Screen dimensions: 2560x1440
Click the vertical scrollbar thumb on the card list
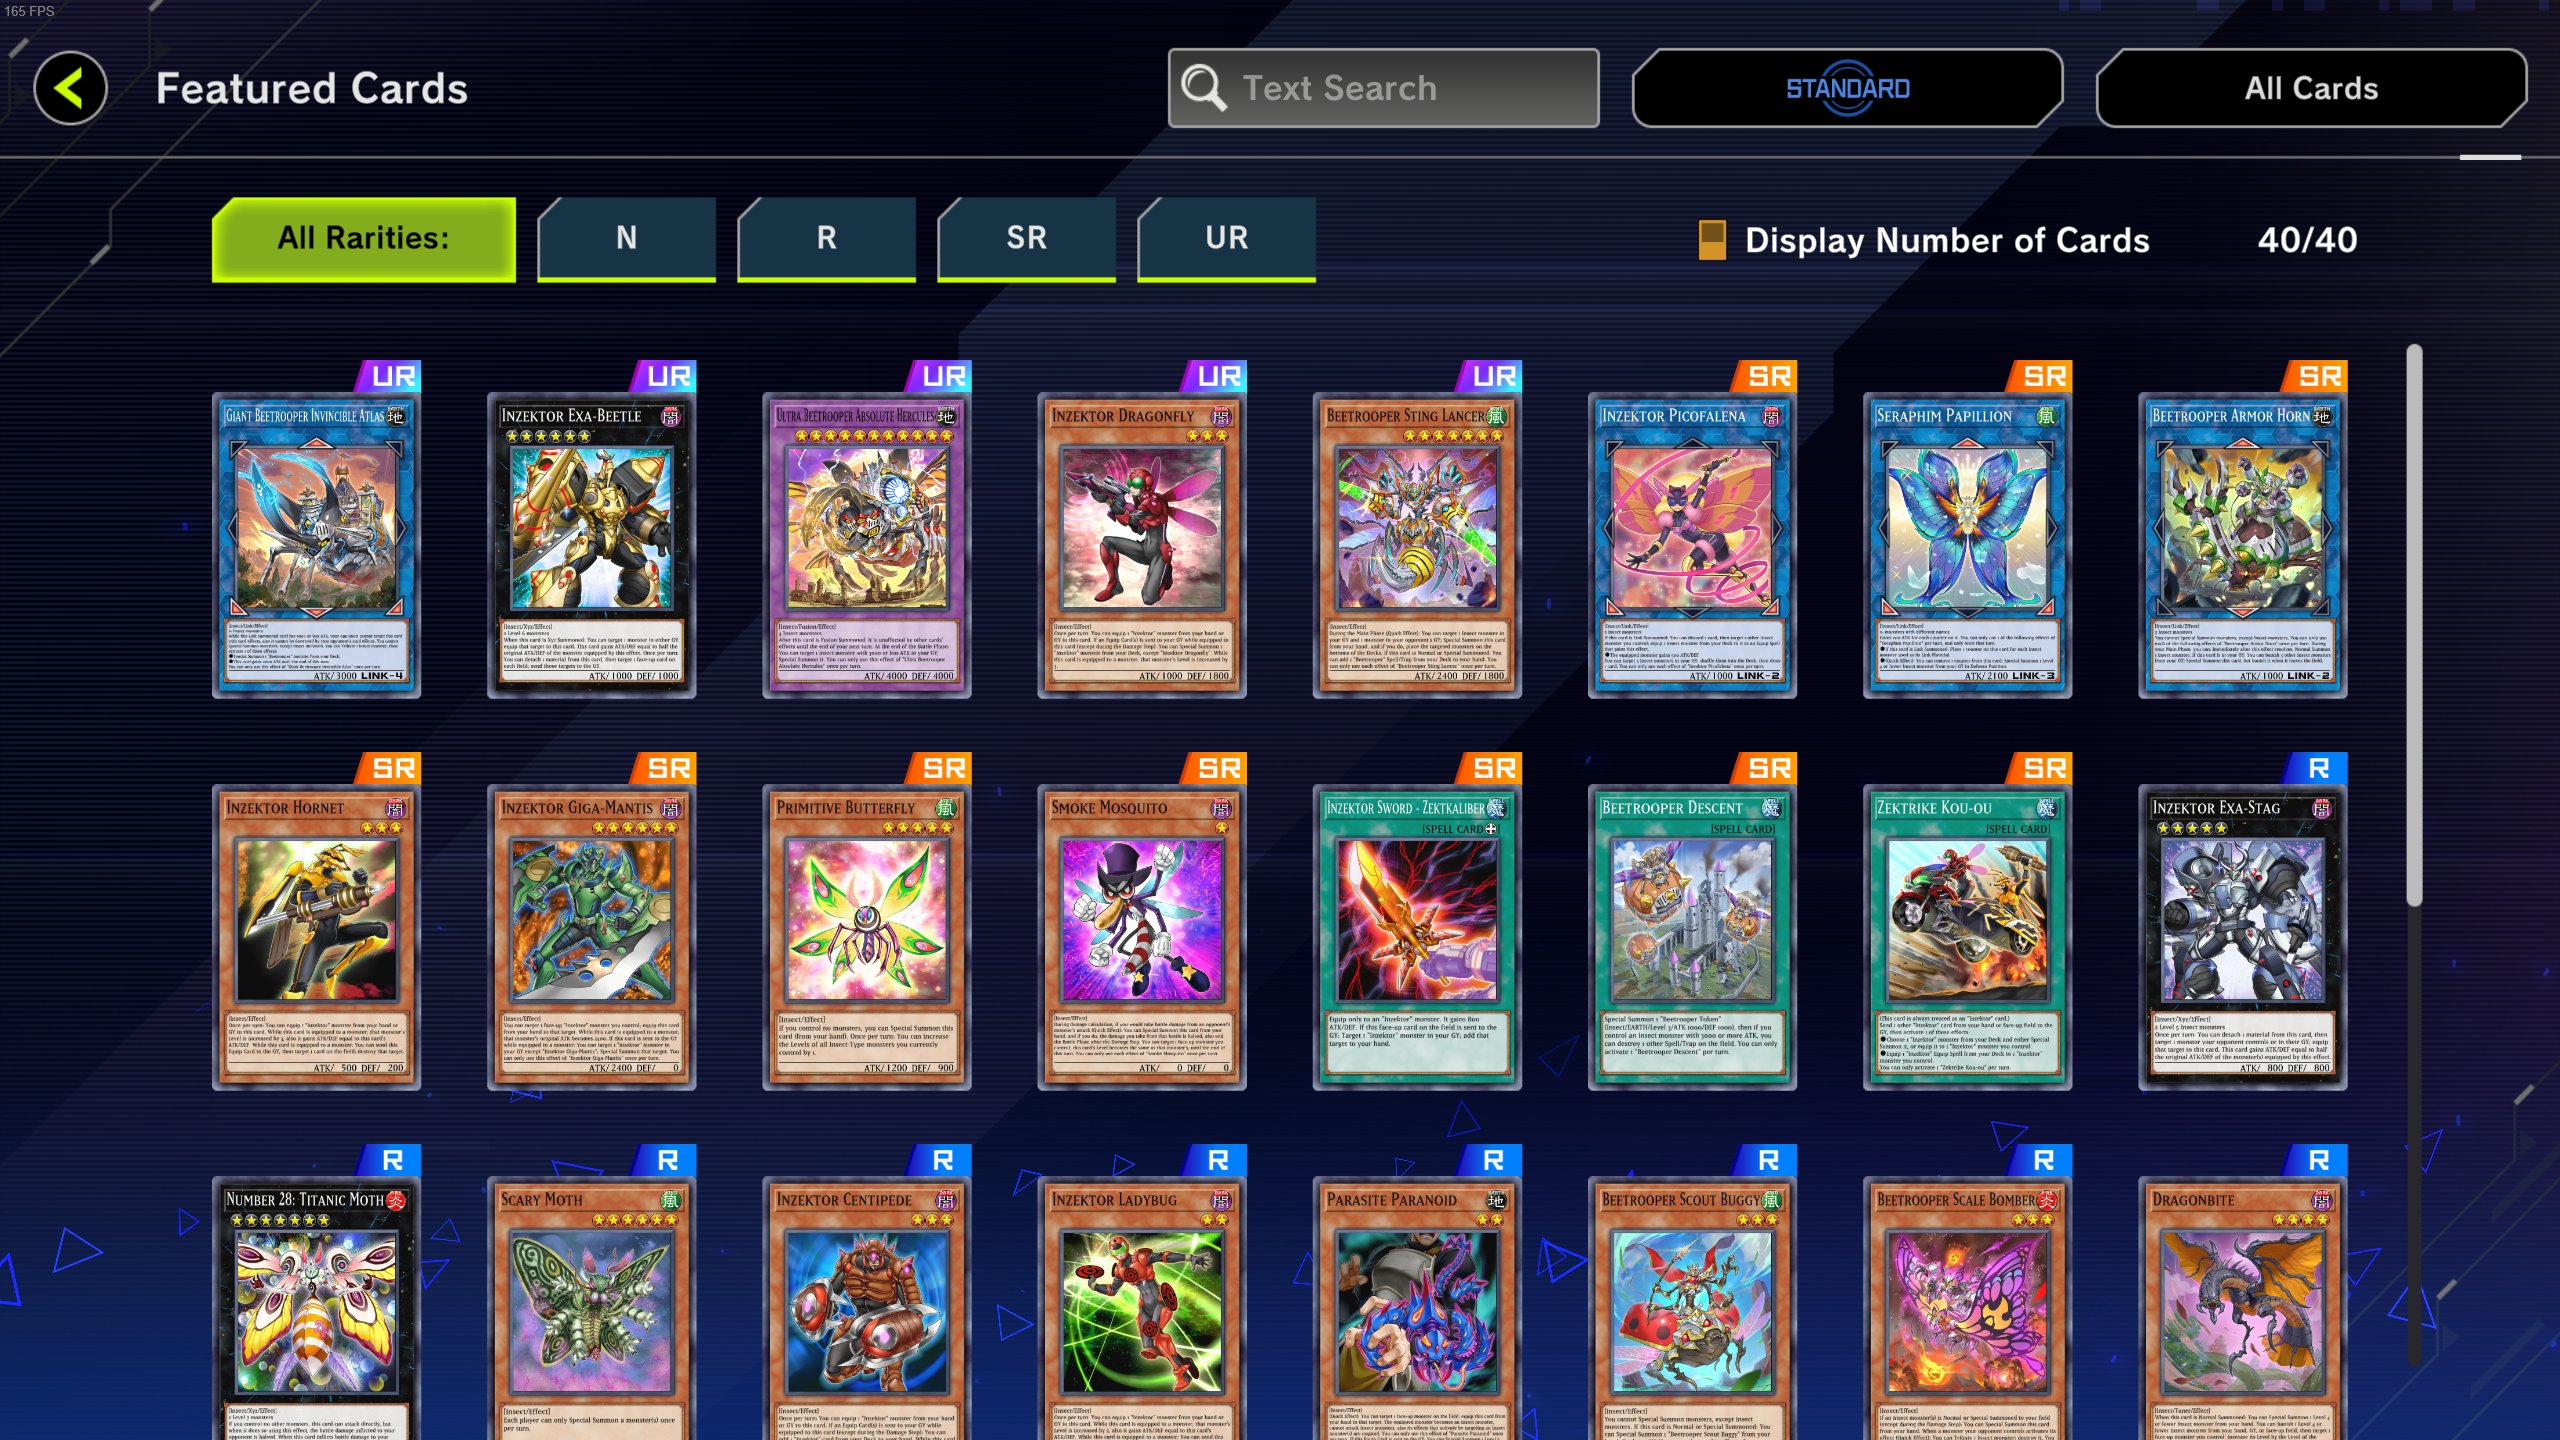[2414, 625]
